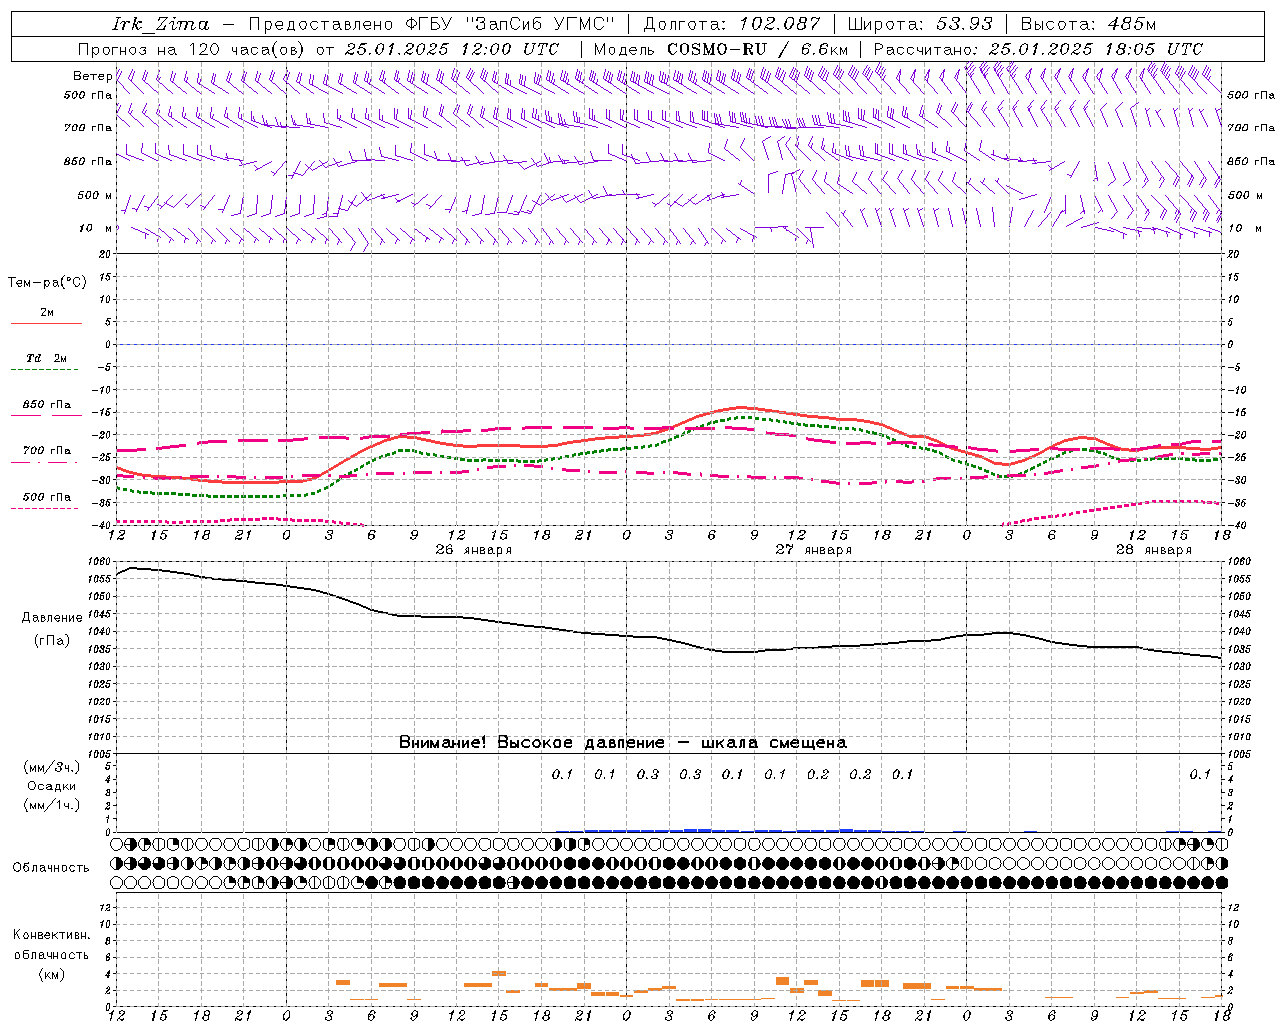Click the Прогноз на 120 часа(ов) text
Image resolution: width=1280 pixels, height=1024 pixels.
(192, 49)
